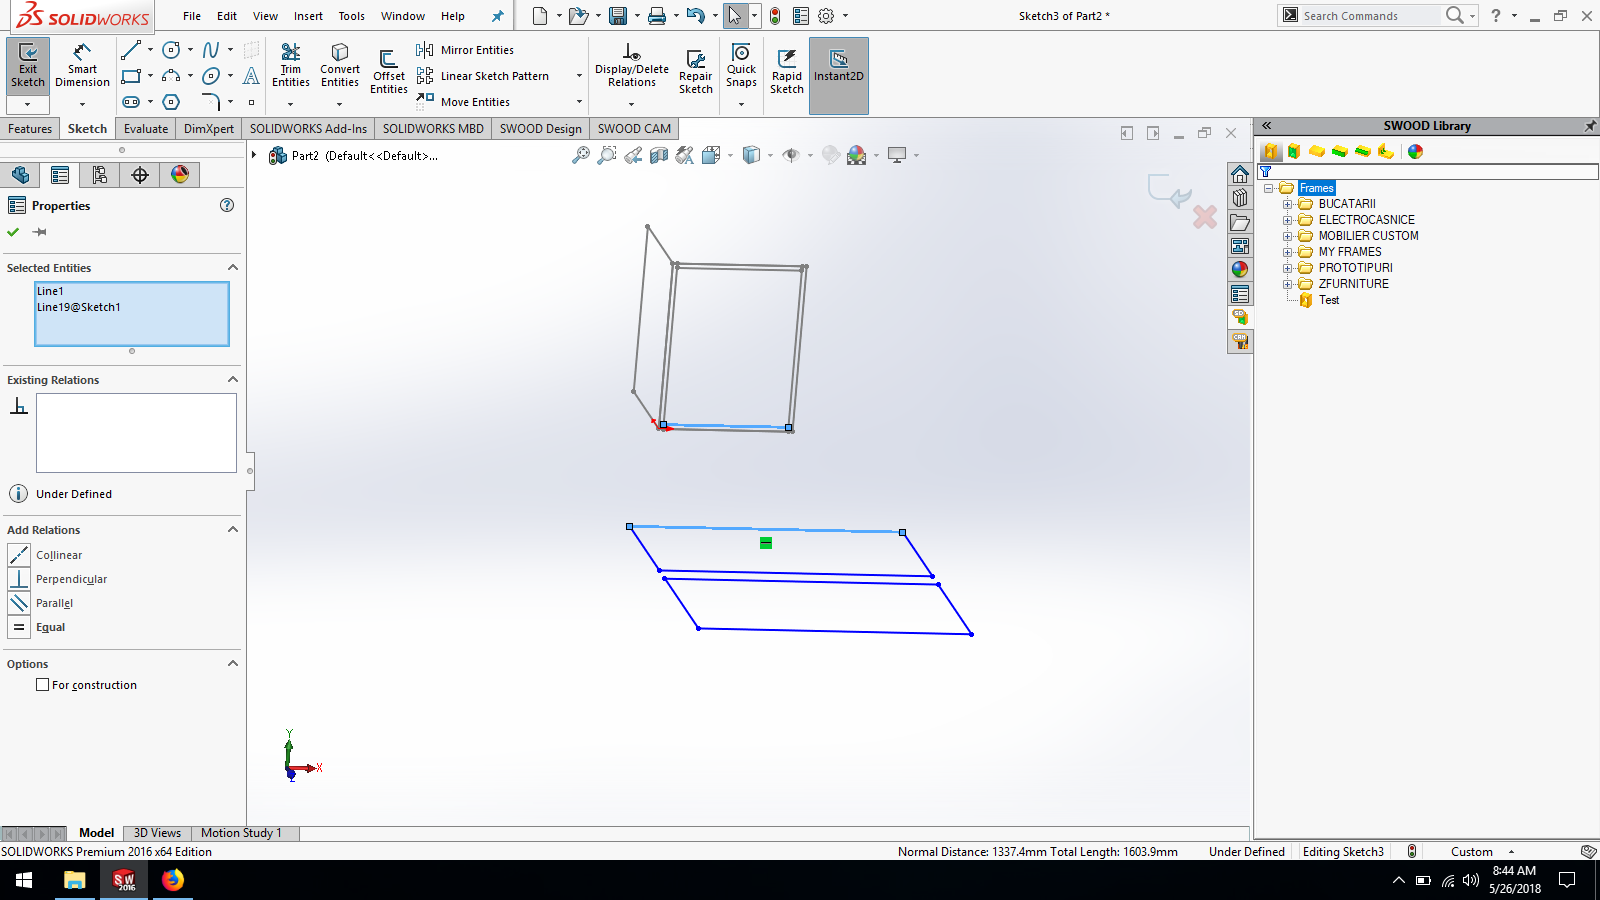The image size is (1600, 900).
Task: Accept the properties with the green checkmark
Action: coord(13,232)
